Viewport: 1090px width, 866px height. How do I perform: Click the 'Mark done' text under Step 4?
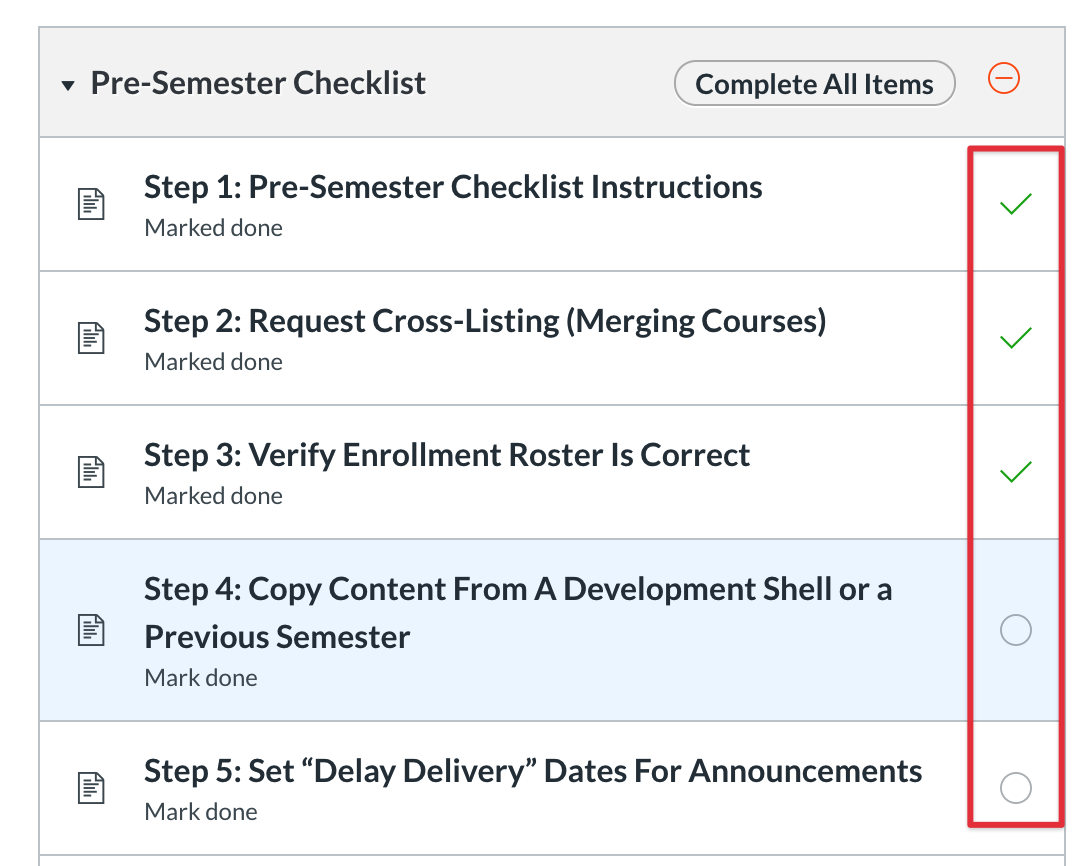pyautogui.click(x=201, y=678)
